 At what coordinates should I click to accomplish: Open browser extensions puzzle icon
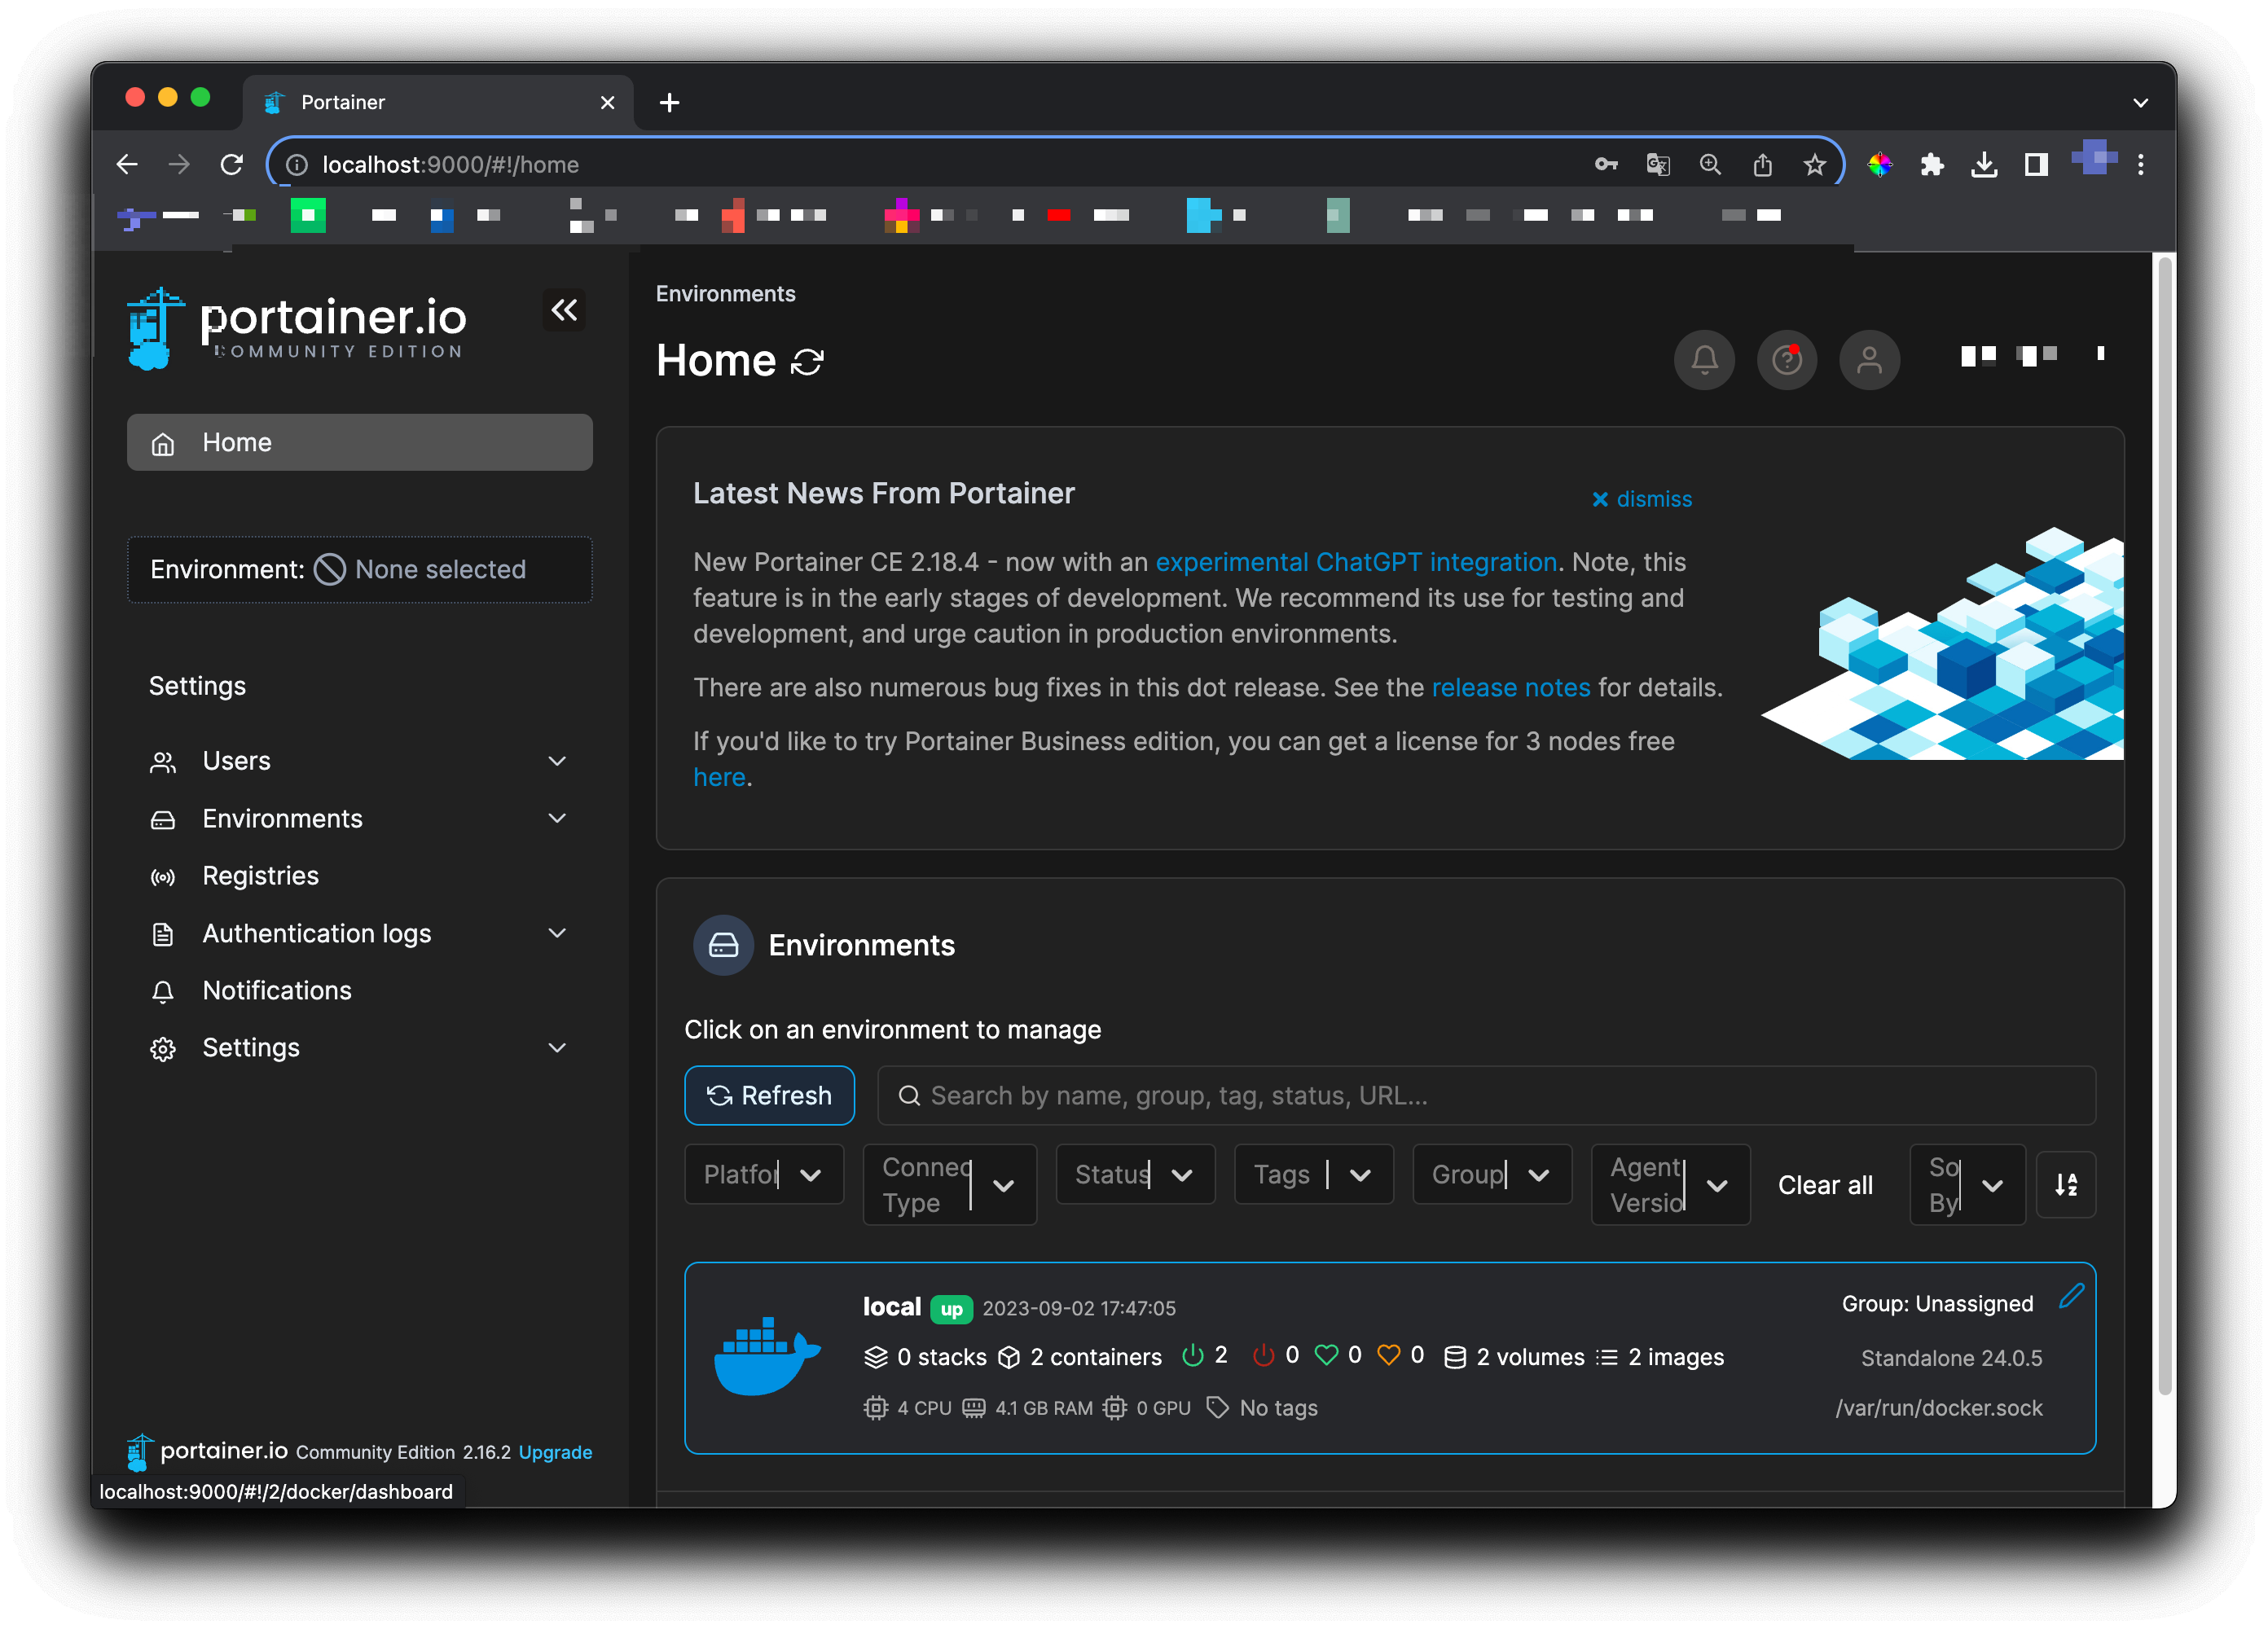(x=1932, y=165)
